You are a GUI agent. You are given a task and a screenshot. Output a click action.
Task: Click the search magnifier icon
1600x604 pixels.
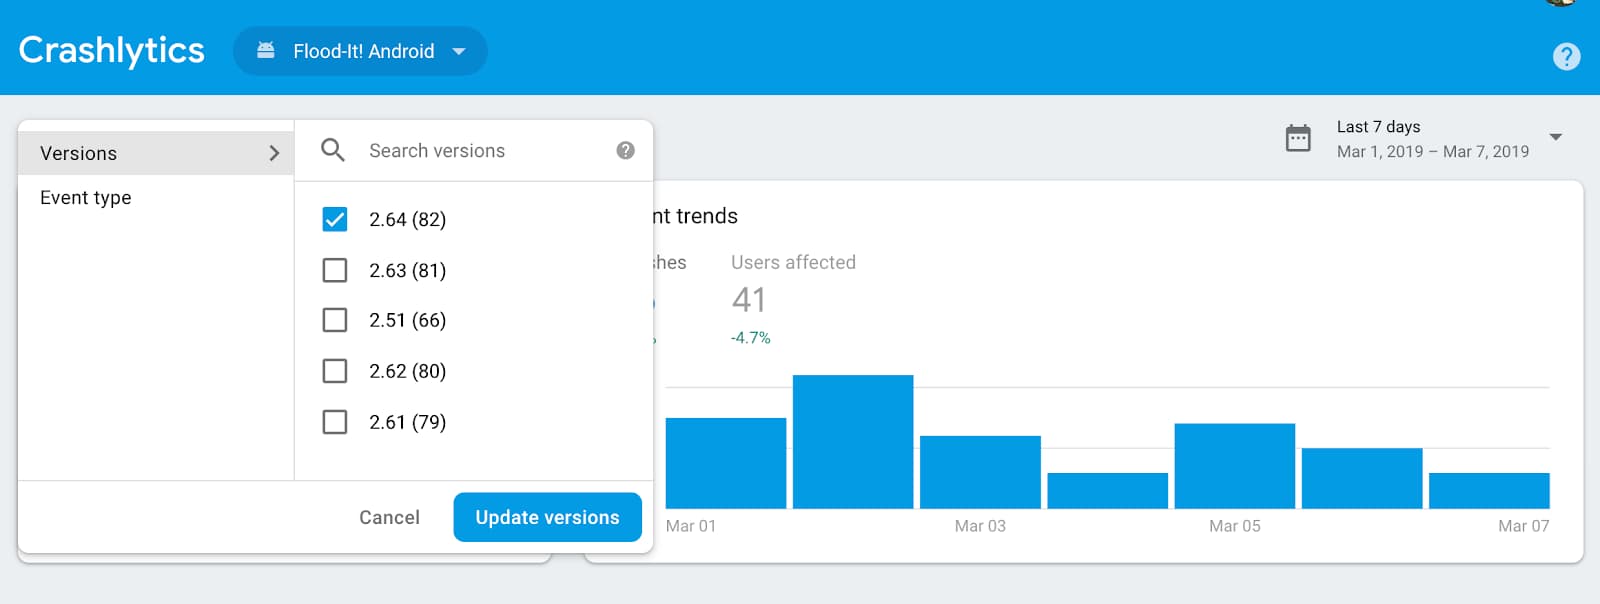pos(333,150)
